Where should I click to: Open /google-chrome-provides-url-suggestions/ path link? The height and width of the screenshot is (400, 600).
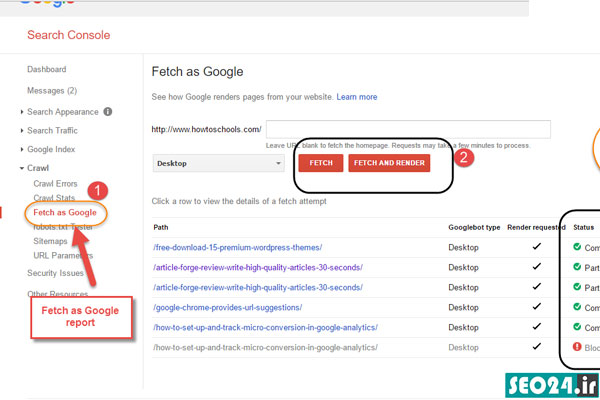click(x=227, y=307)
